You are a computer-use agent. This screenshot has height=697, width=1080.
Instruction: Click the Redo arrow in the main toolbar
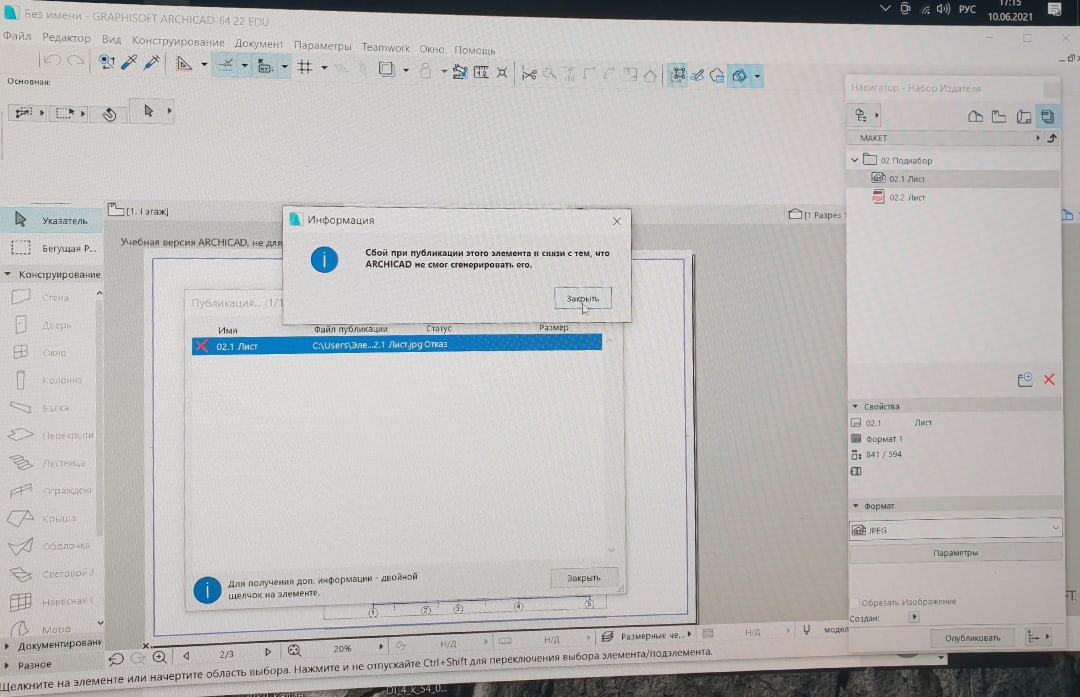(x=76, y=61)
